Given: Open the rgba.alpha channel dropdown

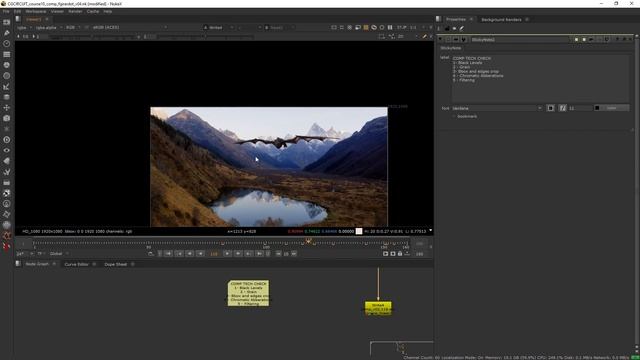Looking at the screenshot, I should click(49, 27).
